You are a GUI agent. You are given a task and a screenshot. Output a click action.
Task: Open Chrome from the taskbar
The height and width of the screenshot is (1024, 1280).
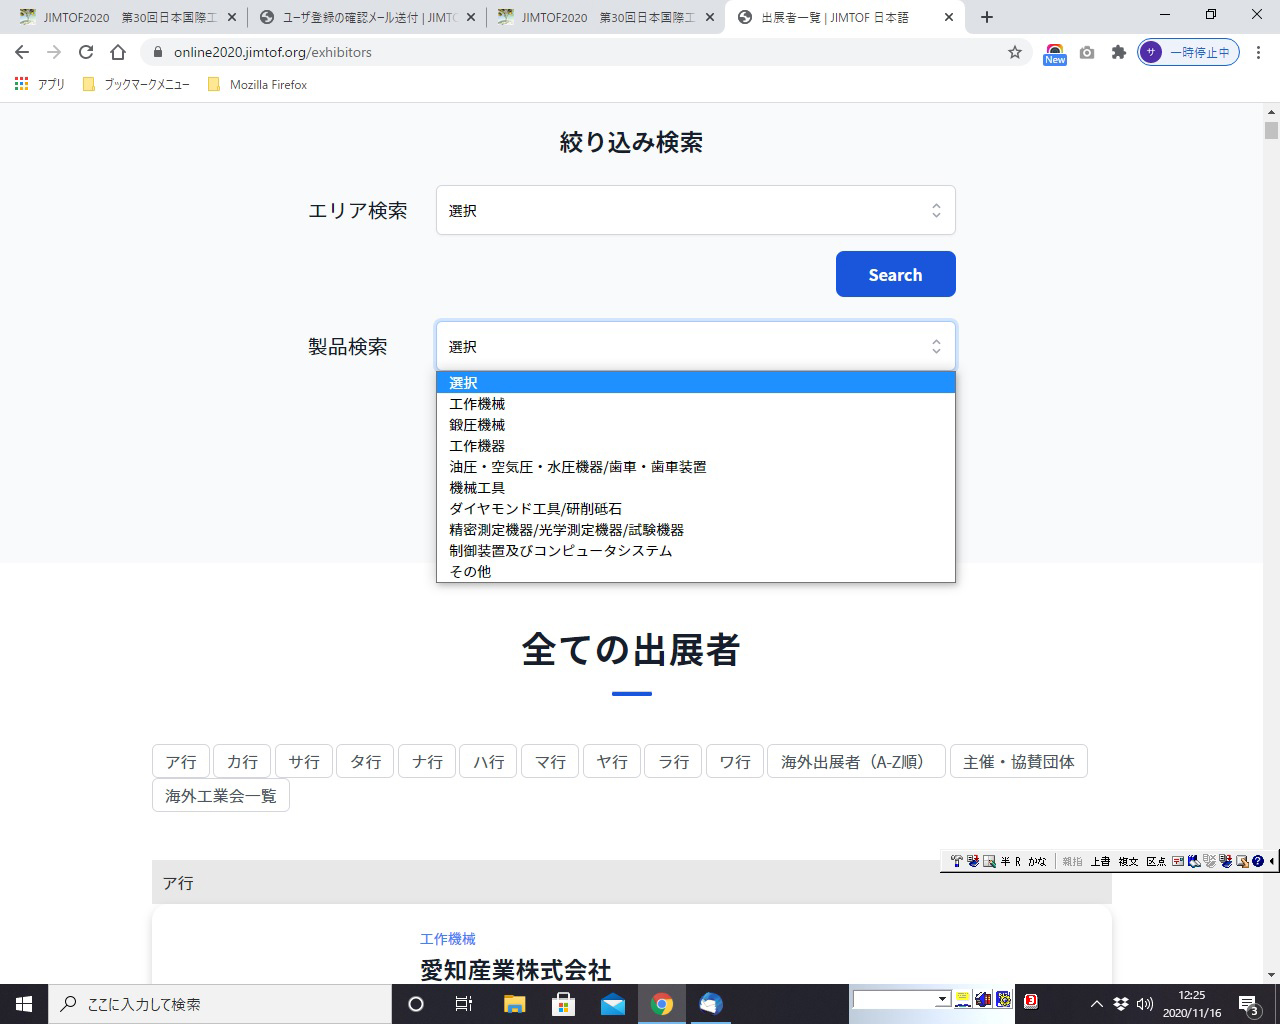pos(662,1004)
